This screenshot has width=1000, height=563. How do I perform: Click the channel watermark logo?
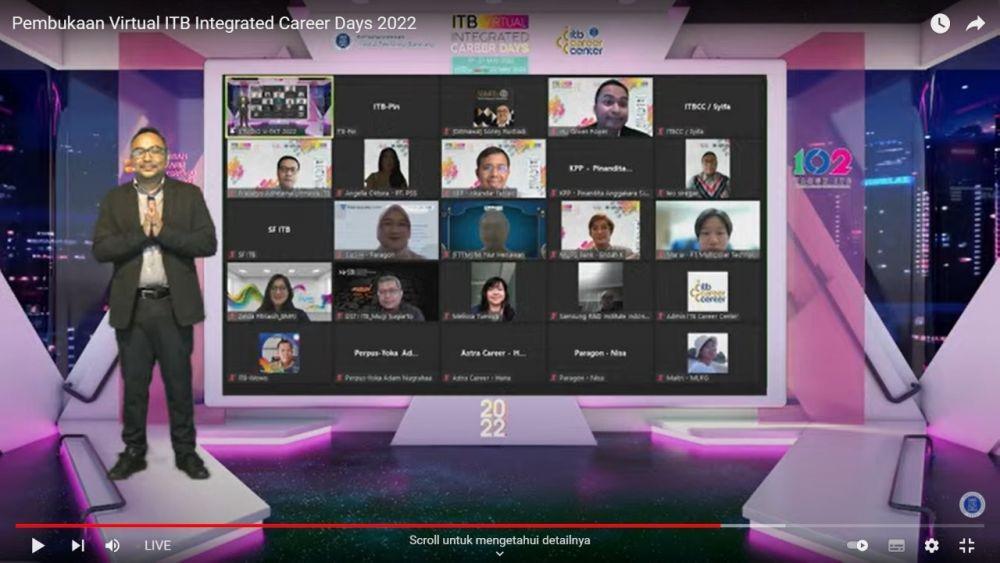coord(972,504)
